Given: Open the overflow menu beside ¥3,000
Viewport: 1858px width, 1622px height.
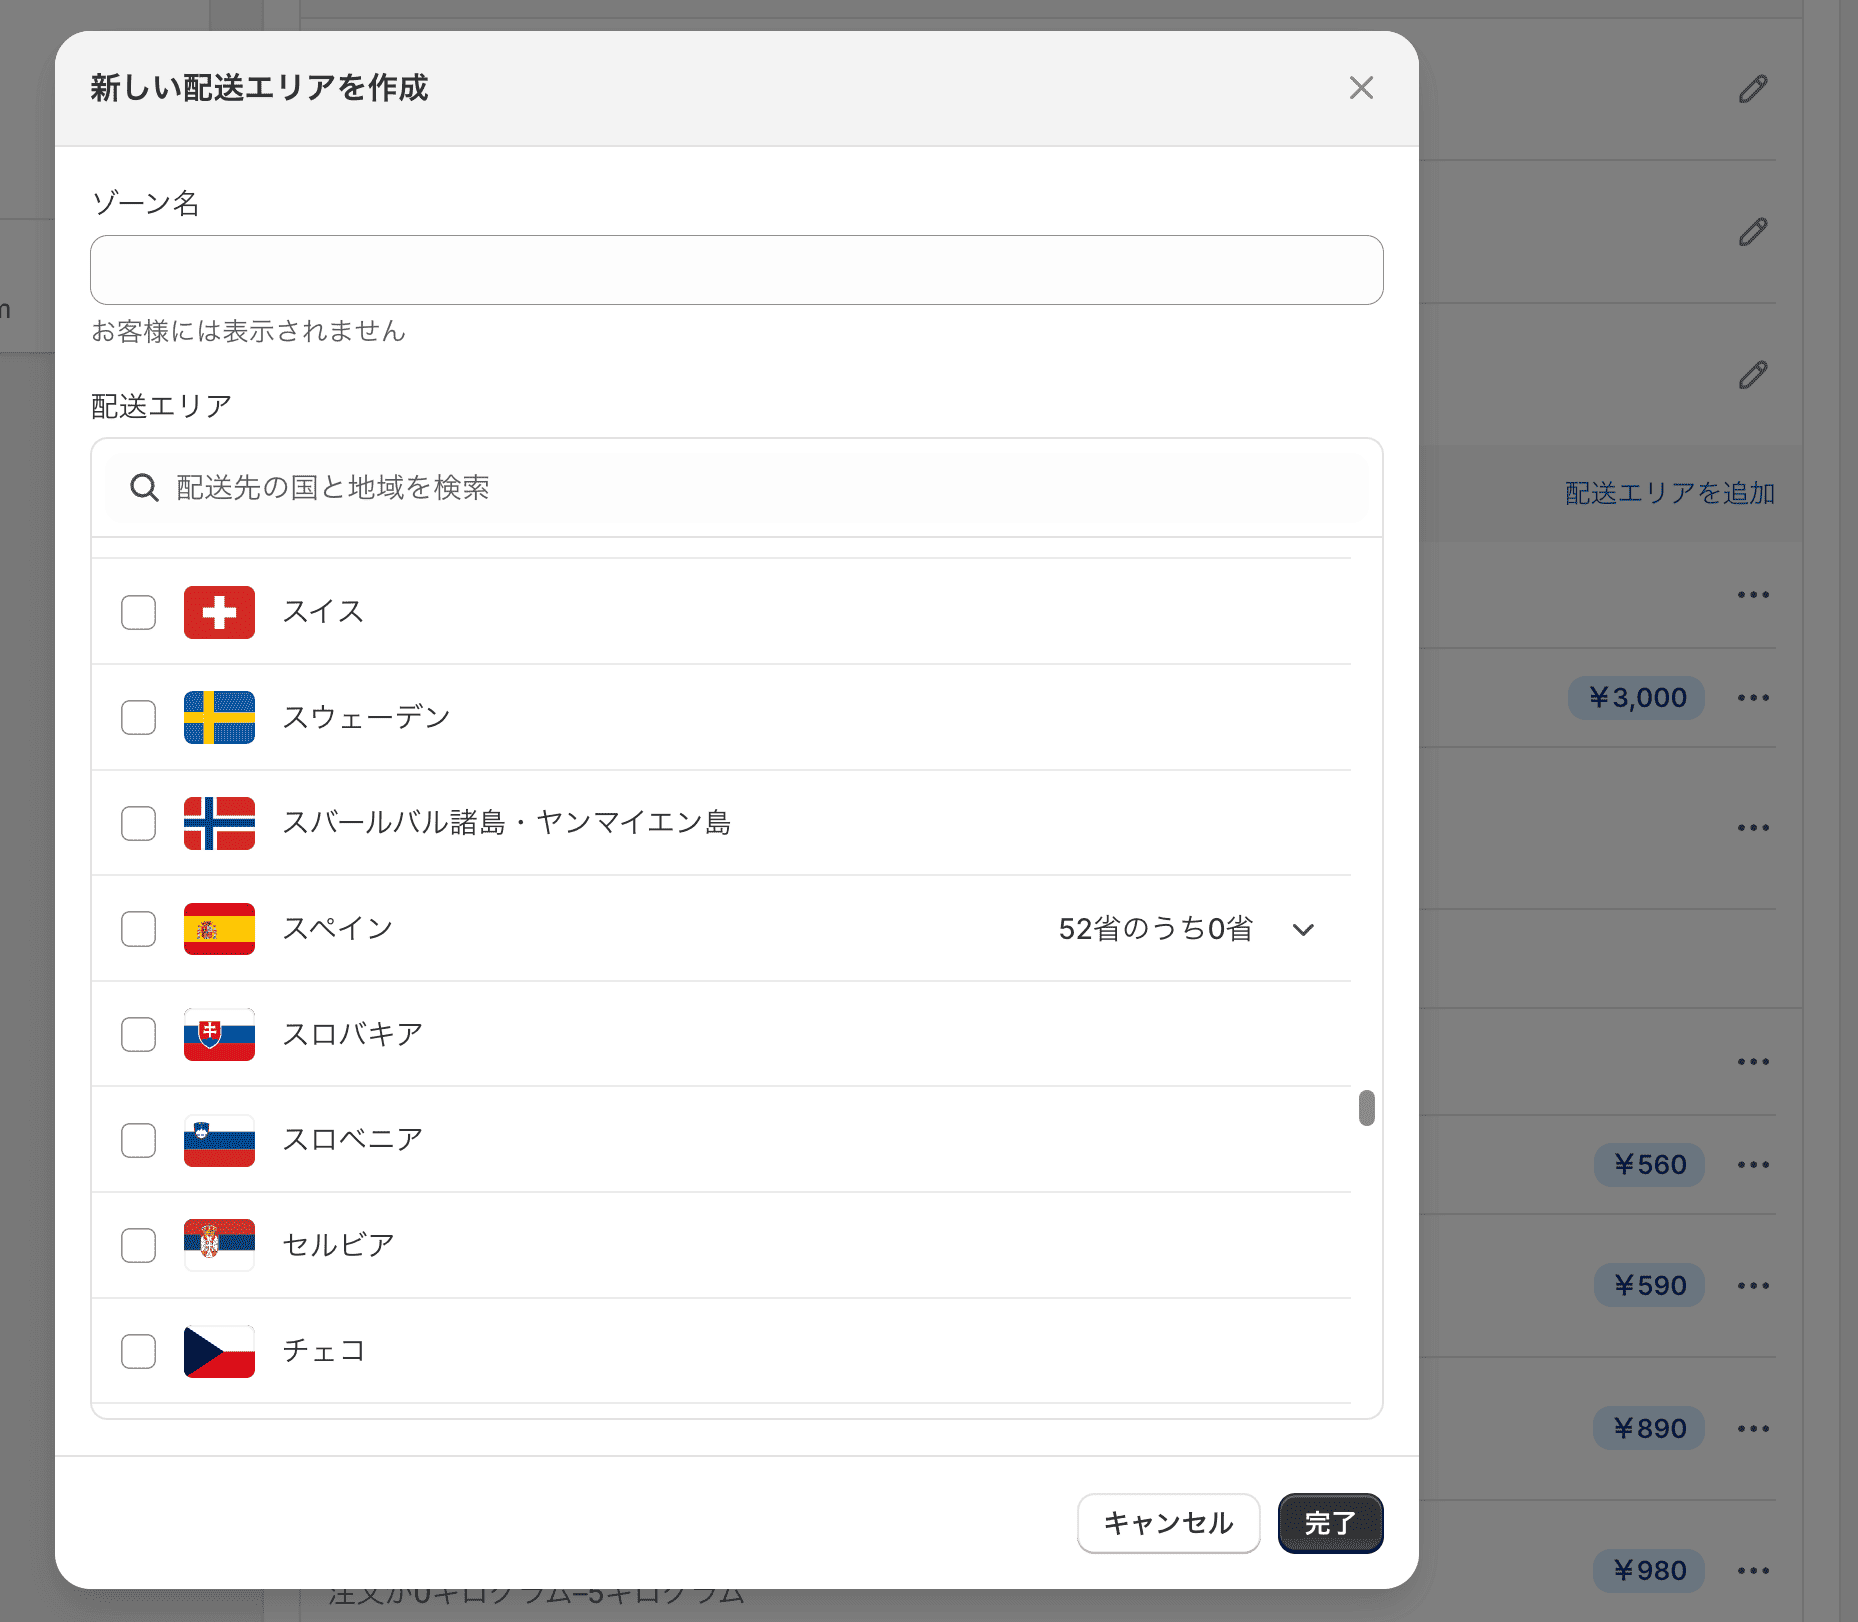Looking at the screenshot, I should (x=1753, y=698).
